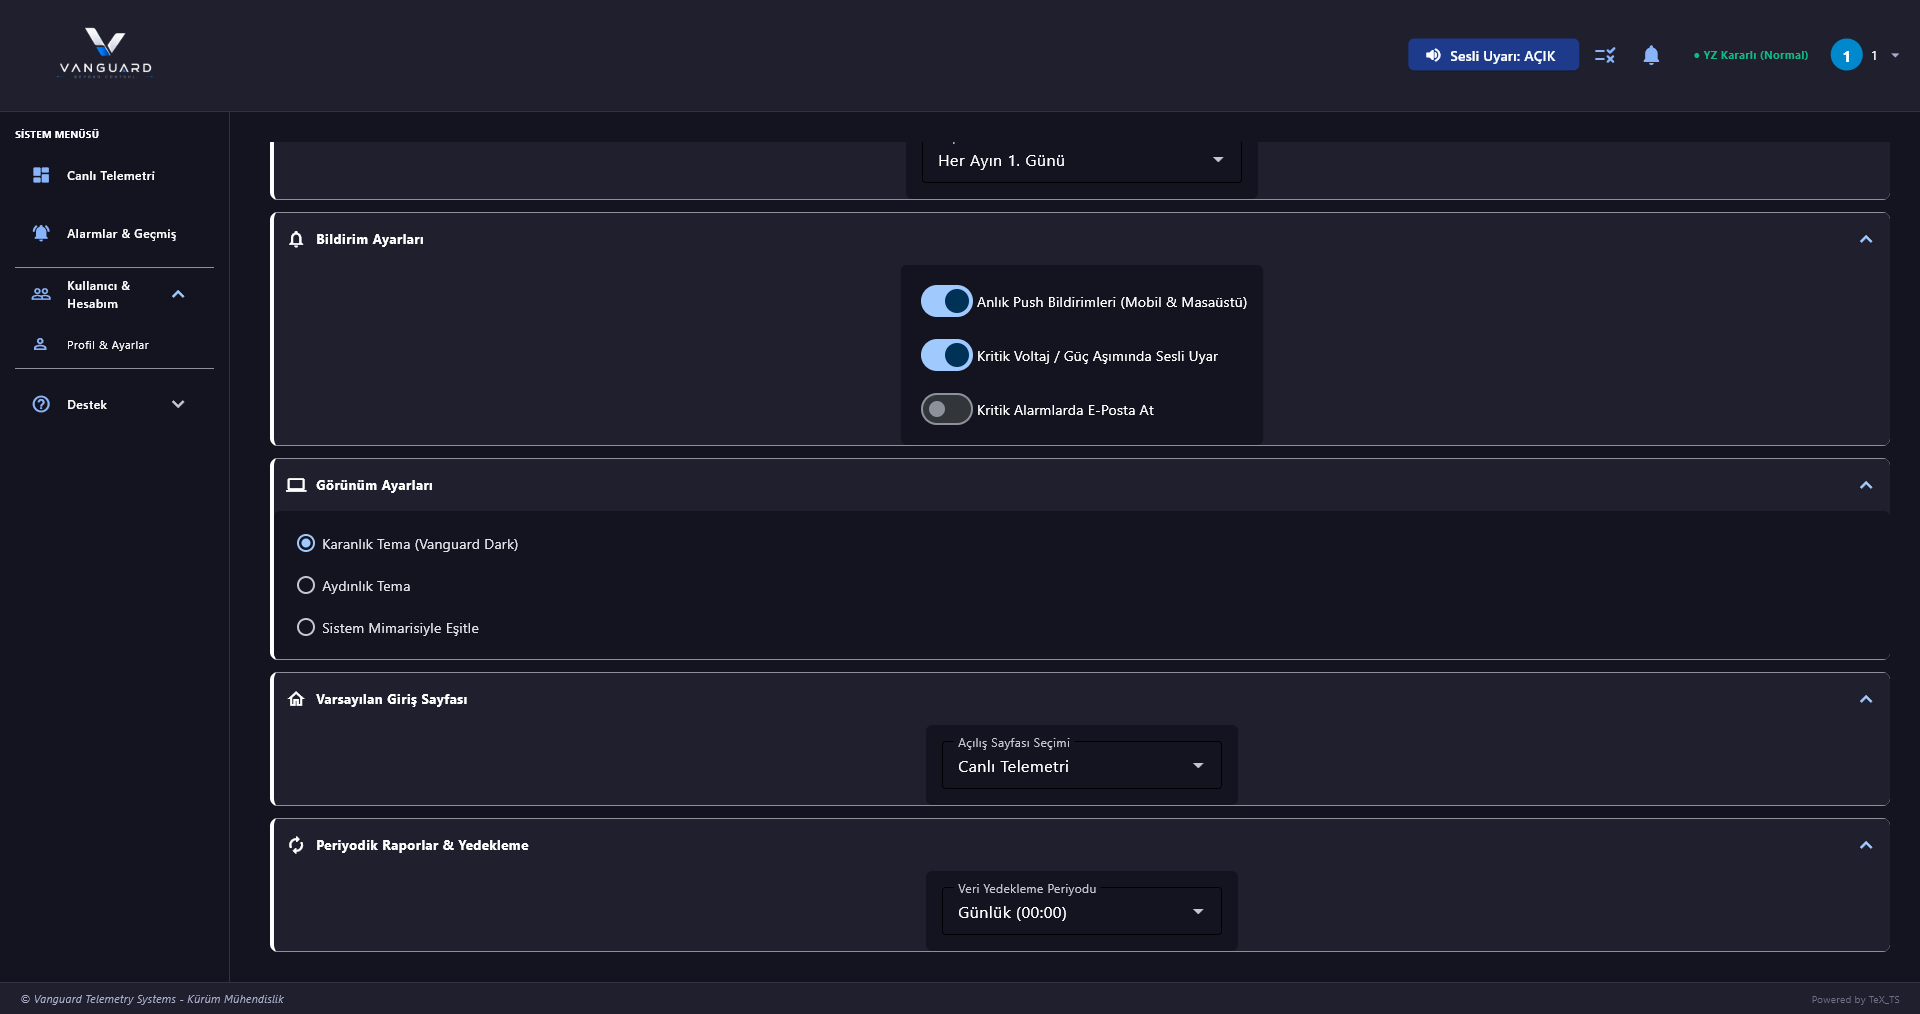Click the home icon beside Varsayılan Giriş Sayfası
The width and height of the screenshot is (1920, 1014).
[x=296, y=699]
